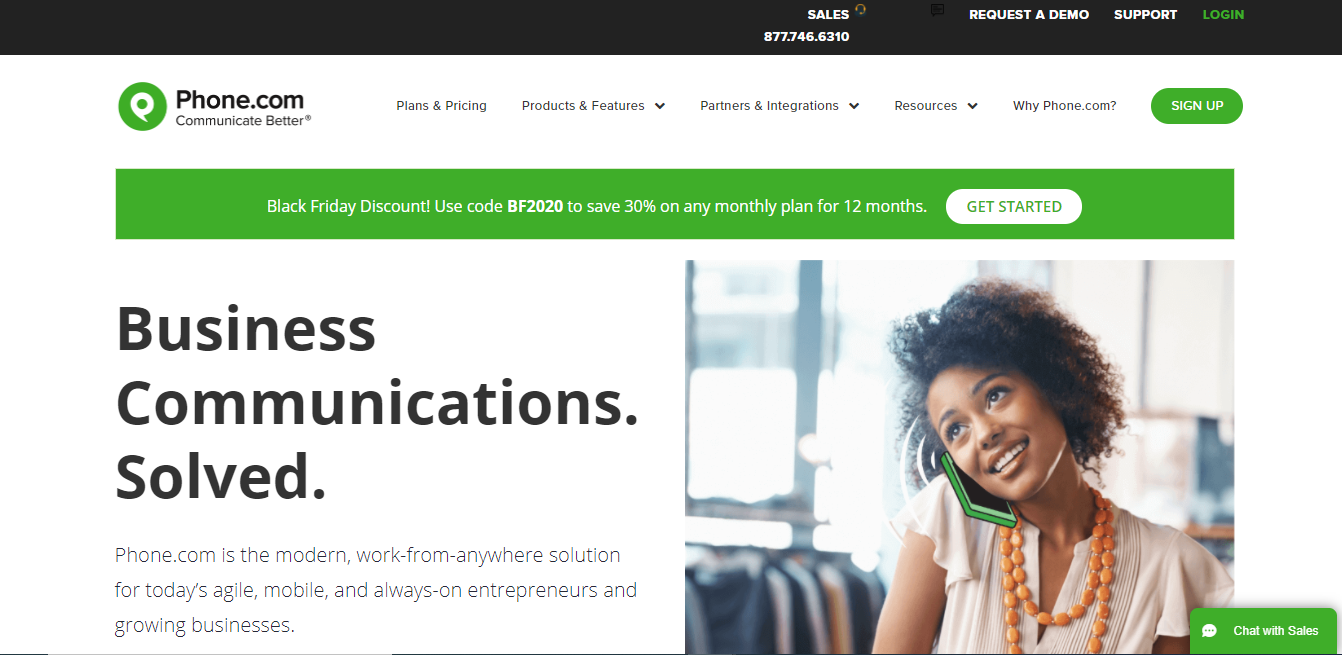Click the Sign Up button

[1197, 106]
